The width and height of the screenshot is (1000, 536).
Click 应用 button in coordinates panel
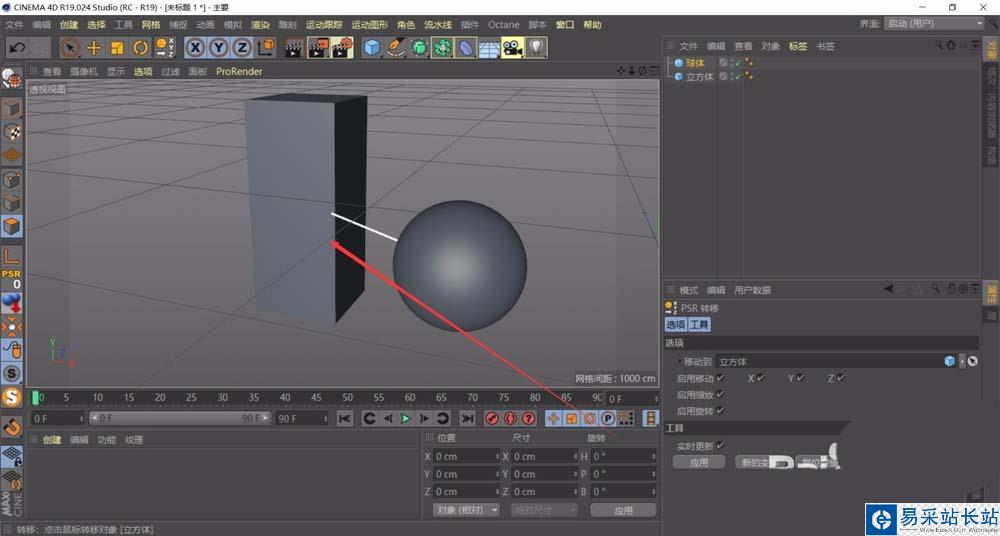(x=623, y=510)
